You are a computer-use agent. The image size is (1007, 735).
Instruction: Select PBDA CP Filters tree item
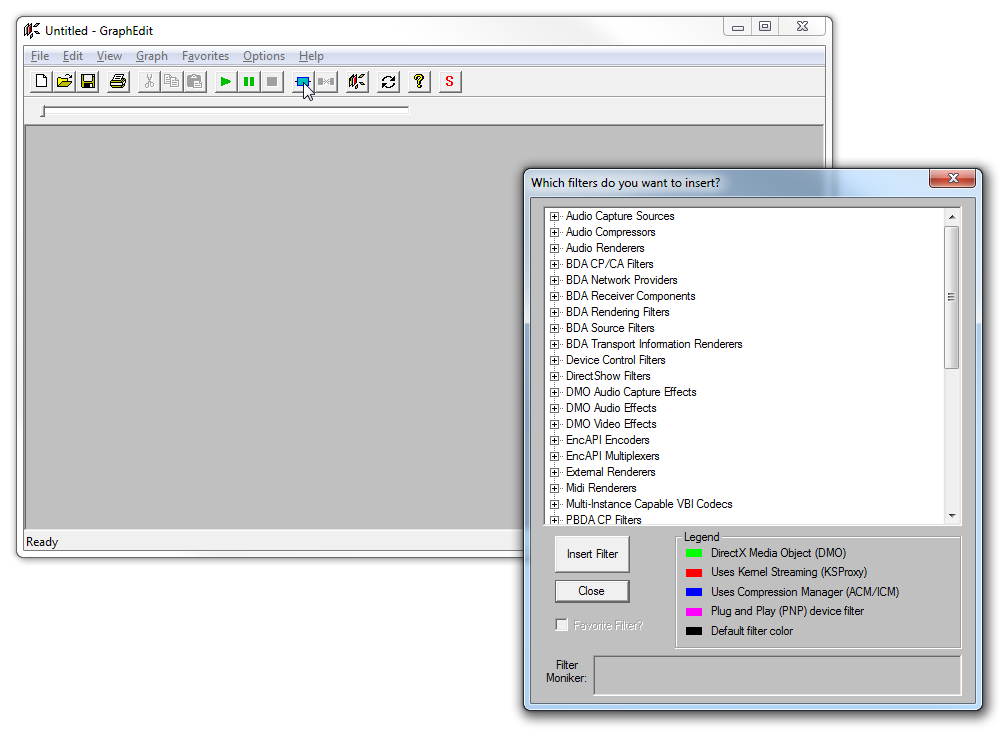tap(604, 520)
